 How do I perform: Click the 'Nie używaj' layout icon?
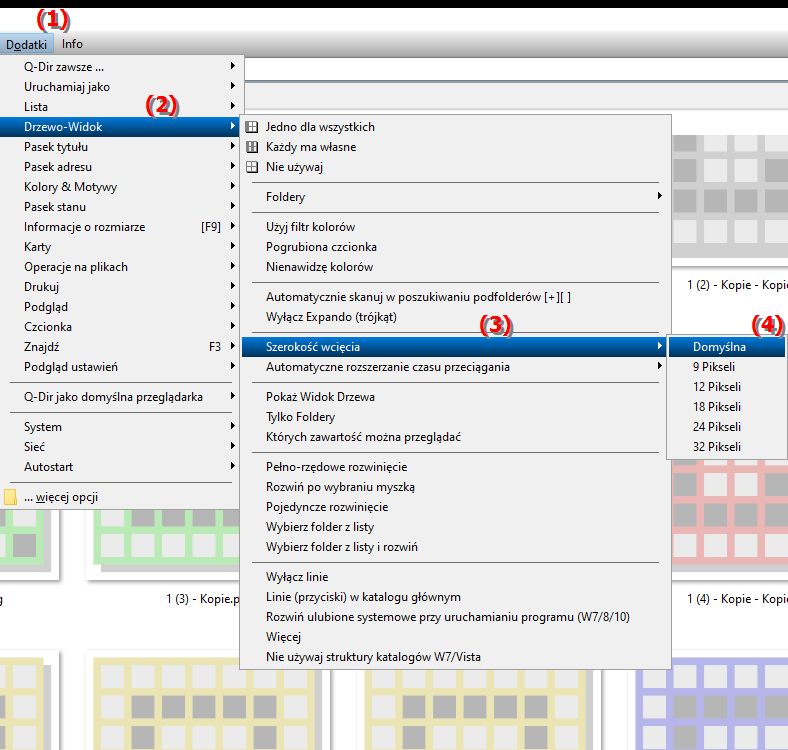tap(252, 167)
